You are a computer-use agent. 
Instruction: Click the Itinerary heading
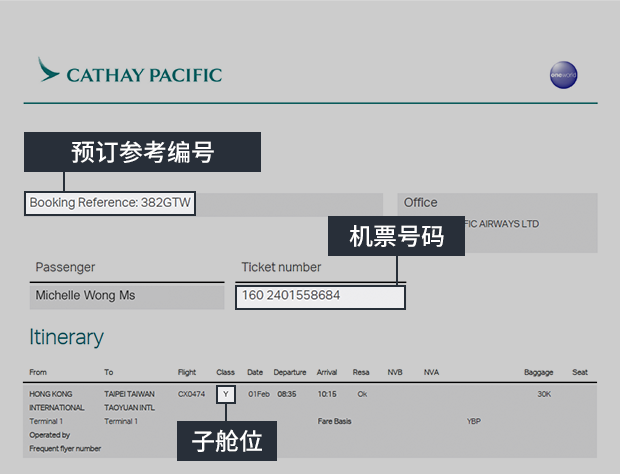pos(66,337)
